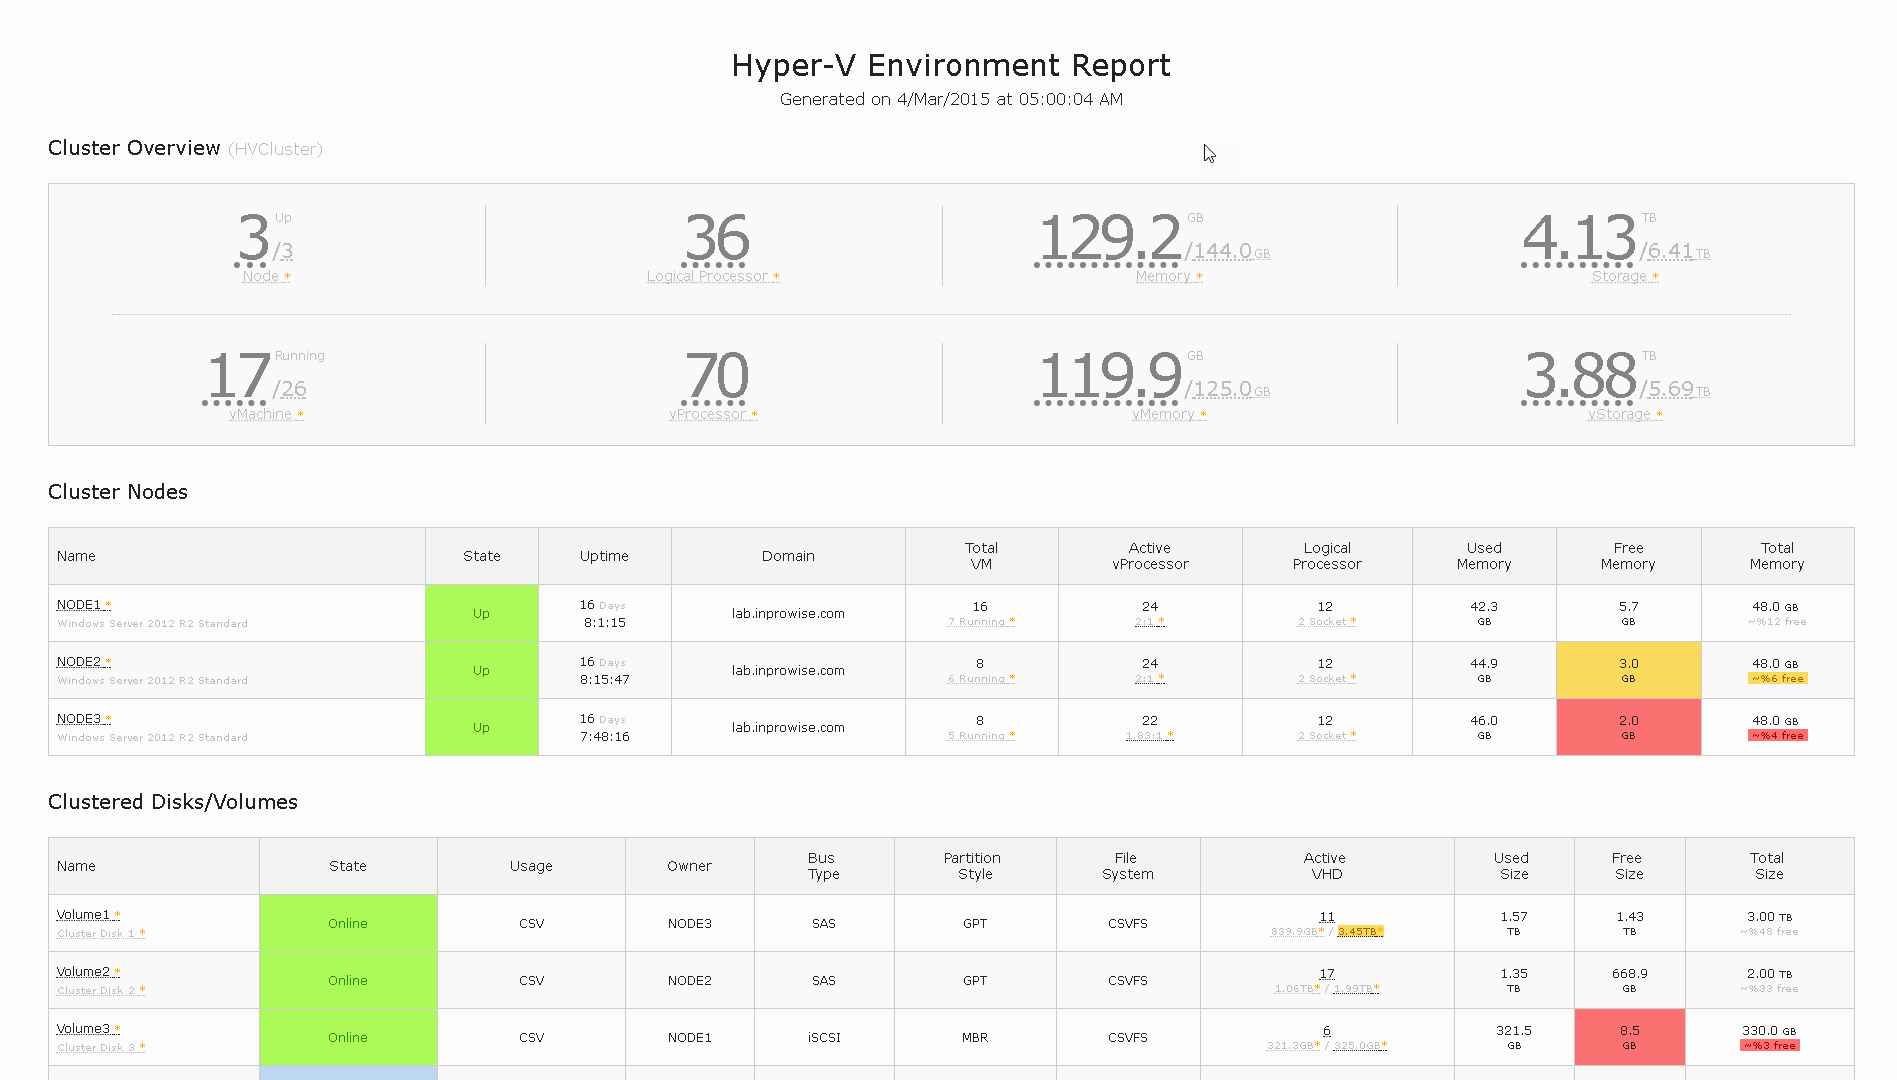
Task: Click the red 8.5 GB free size cell
Action: 1629,1037
